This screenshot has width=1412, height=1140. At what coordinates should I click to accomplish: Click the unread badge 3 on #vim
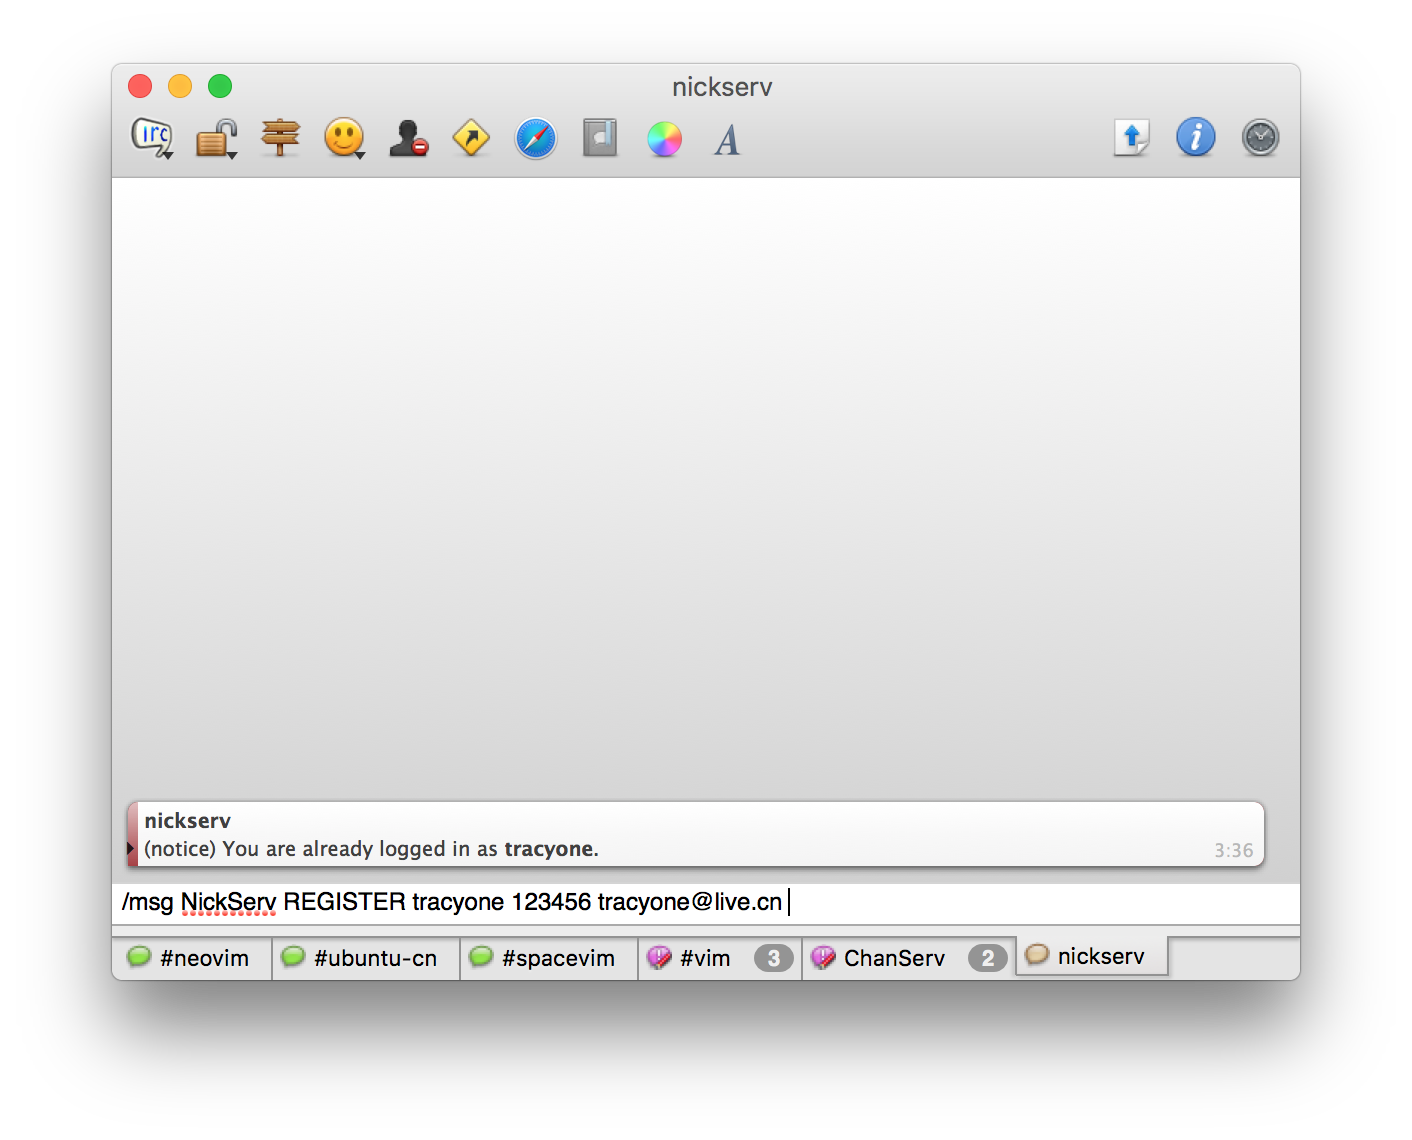[773, 958]
